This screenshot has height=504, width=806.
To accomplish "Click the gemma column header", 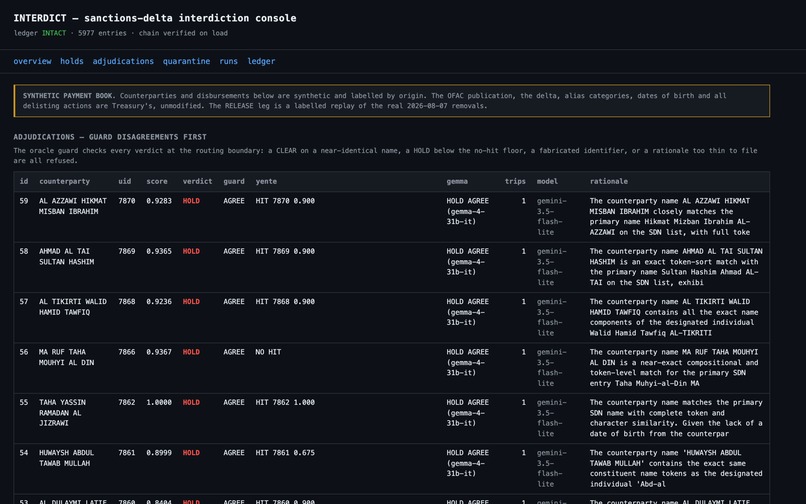I will coord(457,181).
